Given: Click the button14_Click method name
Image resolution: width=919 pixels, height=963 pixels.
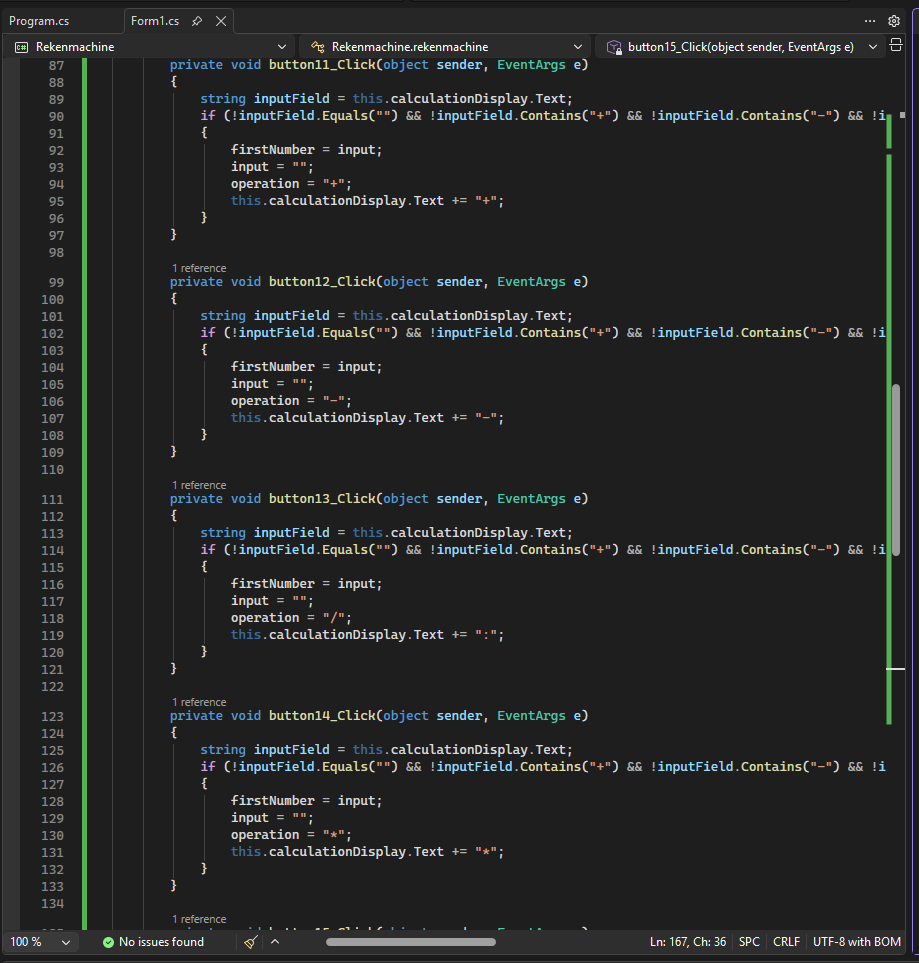Looking at the screenshot, I should (x=322, y=715).
